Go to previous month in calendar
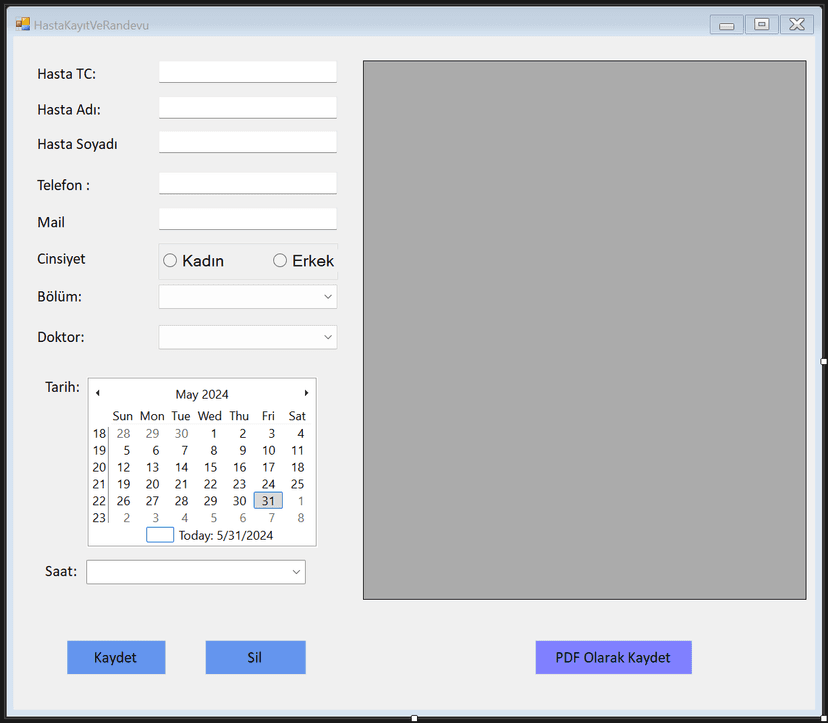Viewport: 828px width, 723px height. click(x=98, y=393)
